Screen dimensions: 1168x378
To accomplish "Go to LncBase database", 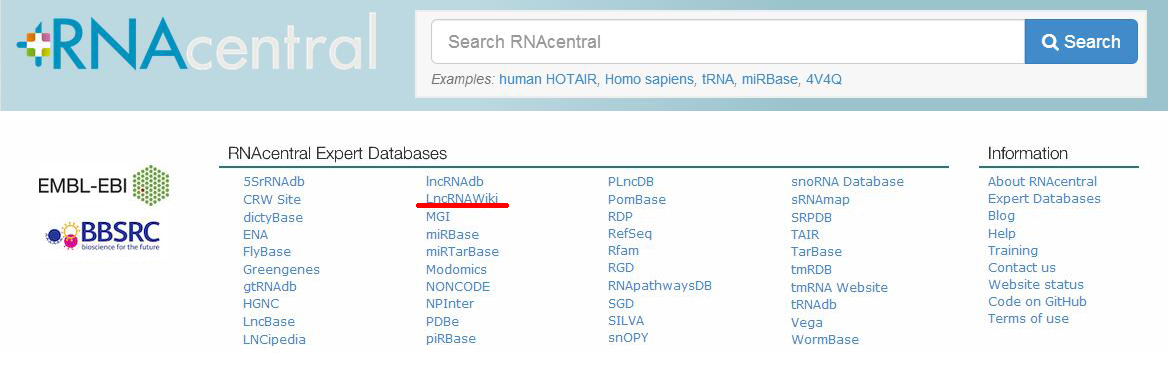I will [269, 321].
